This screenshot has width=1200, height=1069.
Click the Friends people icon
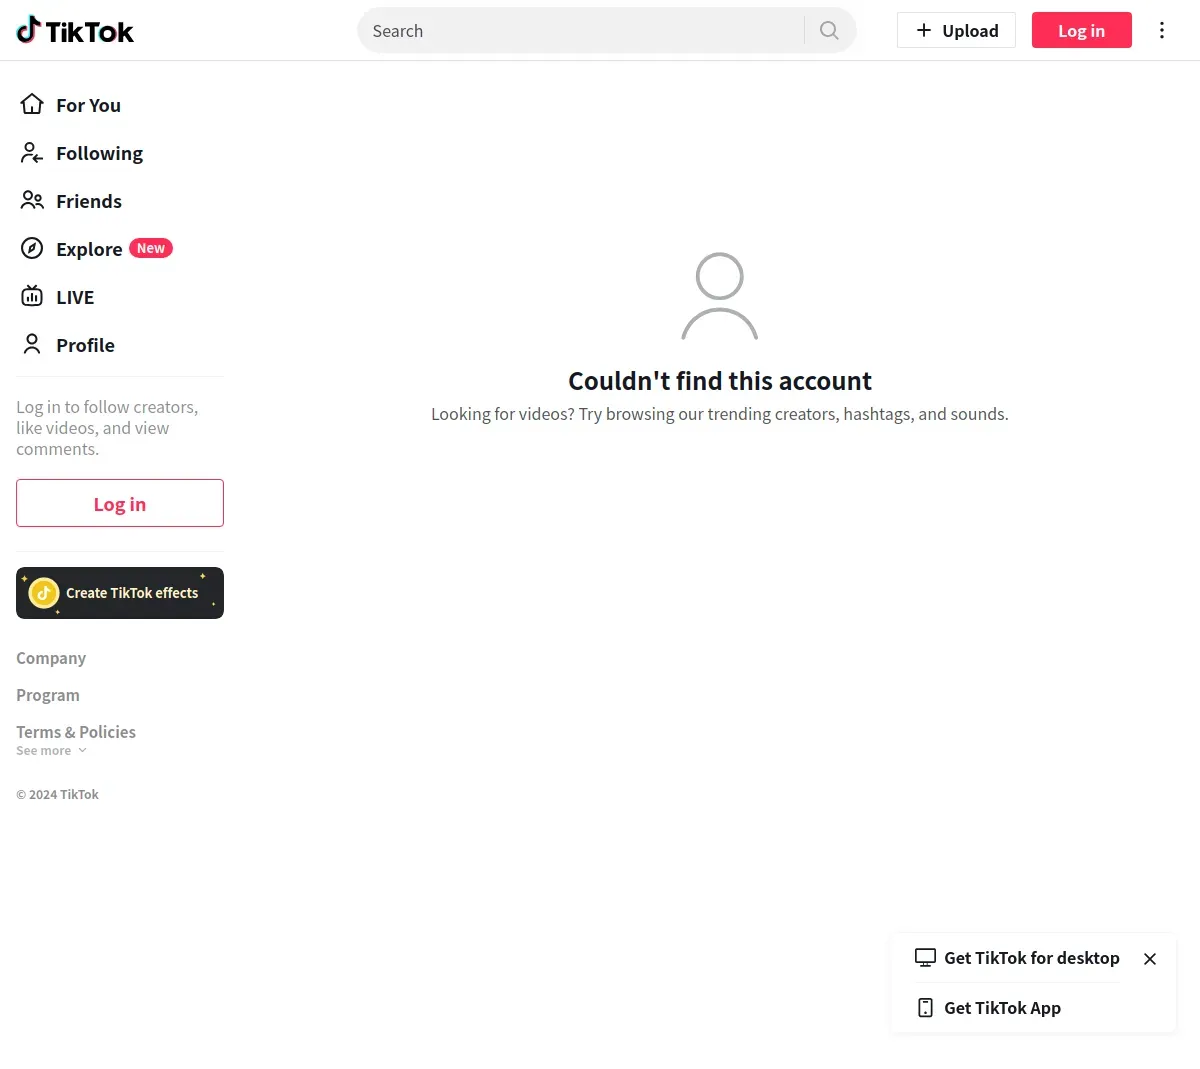[x=32, y=201]
